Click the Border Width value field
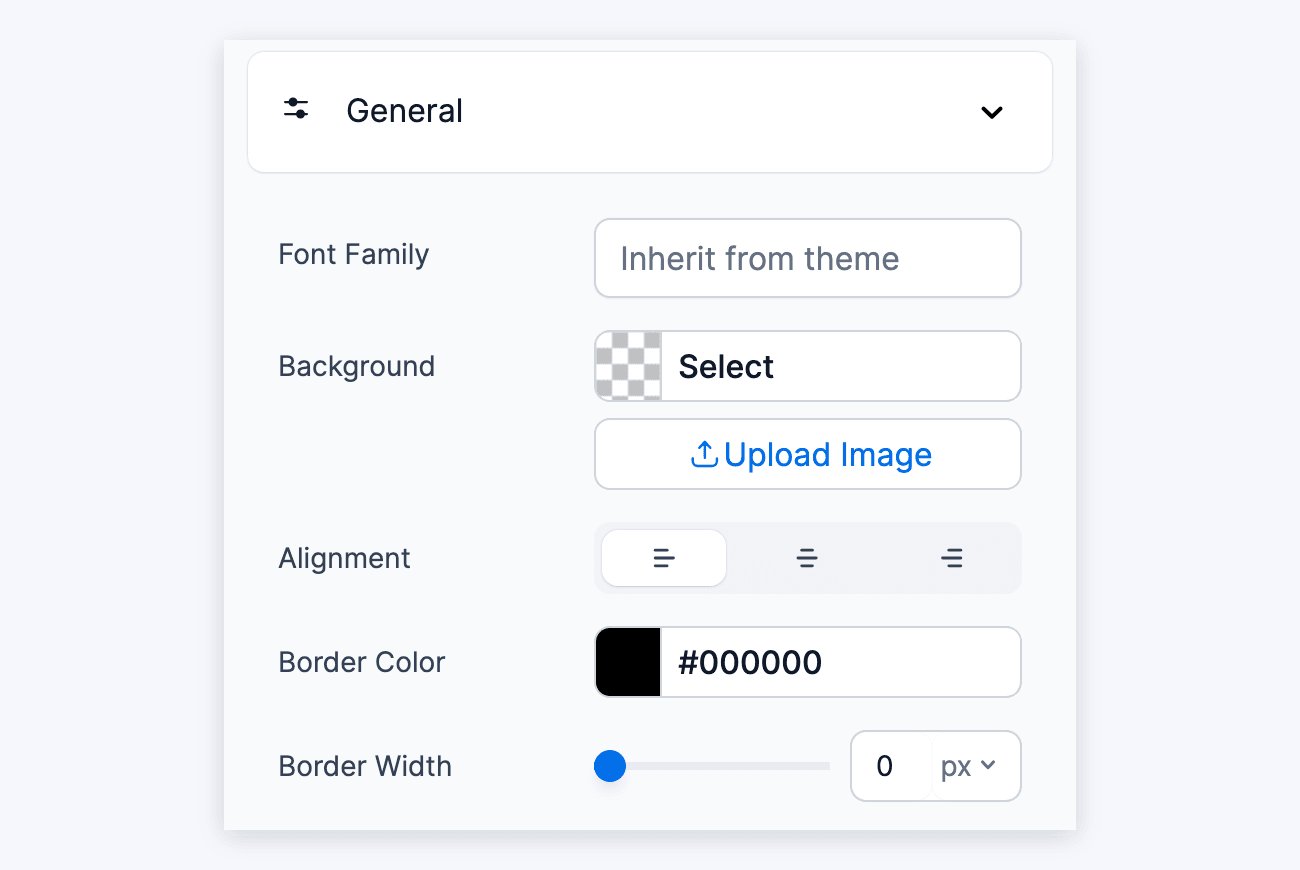The width and height of the screenshot is (1300, 870). pyautogui.click(x=891, y=766)
